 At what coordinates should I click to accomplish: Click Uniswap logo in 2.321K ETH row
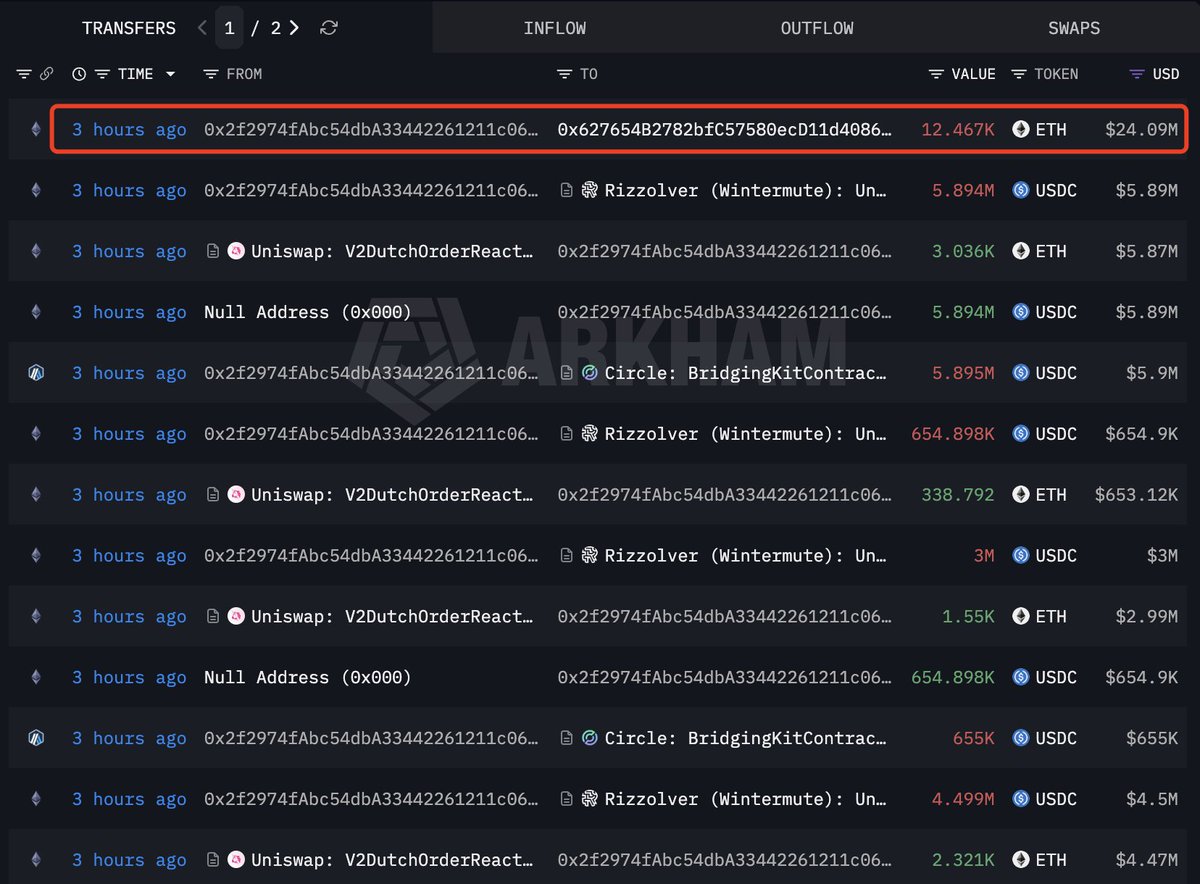point(236,860)
